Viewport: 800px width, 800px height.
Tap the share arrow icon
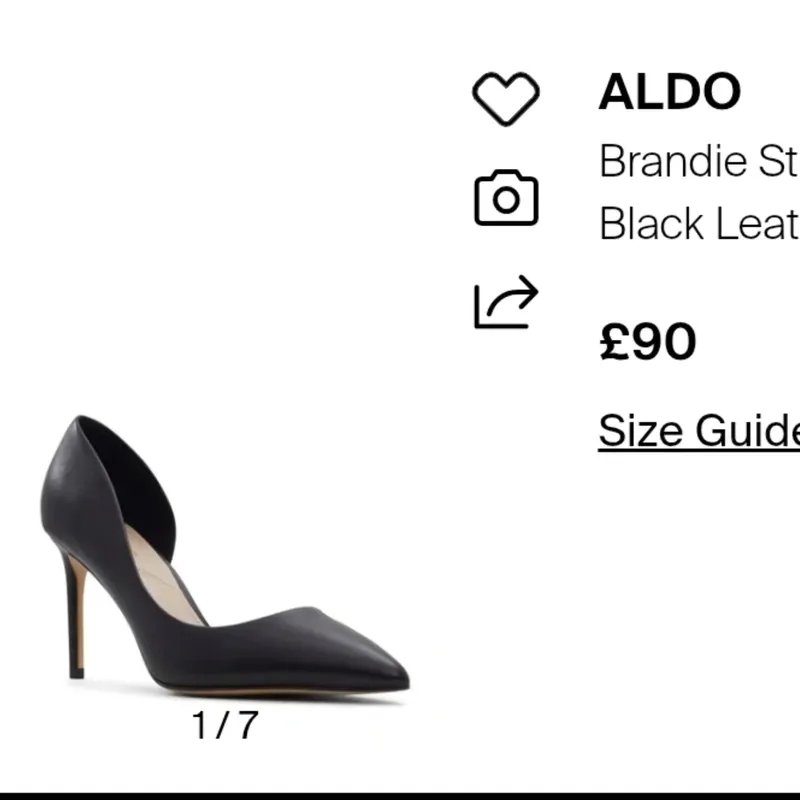(505, 303)
